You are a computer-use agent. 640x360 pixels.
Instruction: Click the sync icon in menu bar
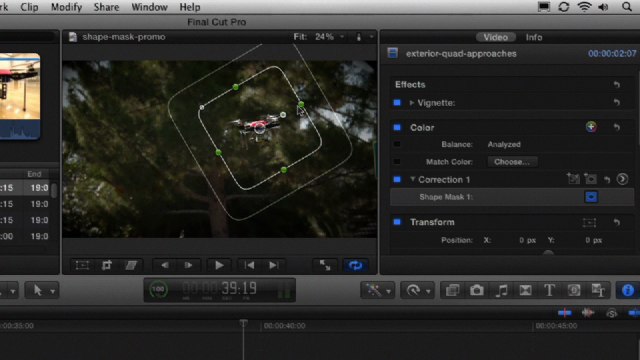point(564,7)
